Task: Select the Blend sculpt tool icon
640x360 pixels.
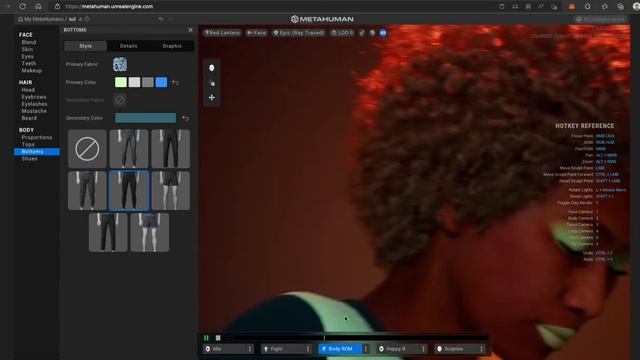Action: click(x=211, y=68)
